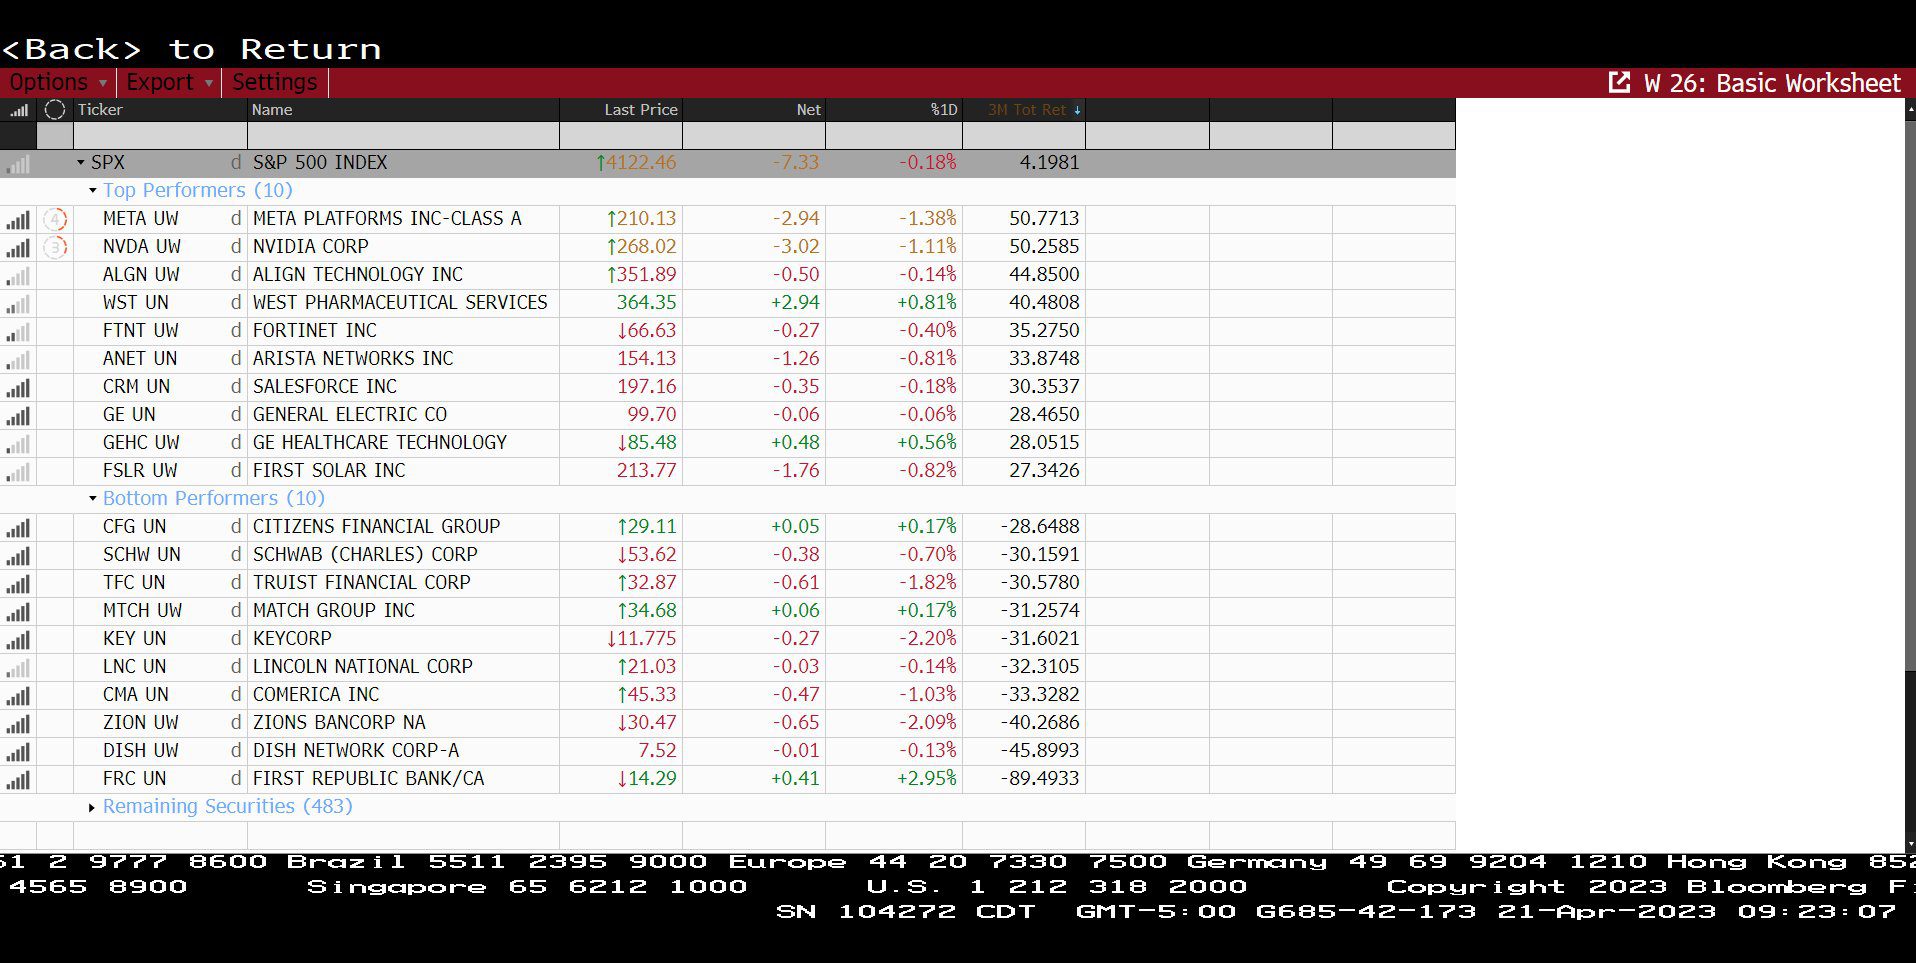
Task: Click the signal bars icon for NVDA UW
Action: [x=19, y=247]
